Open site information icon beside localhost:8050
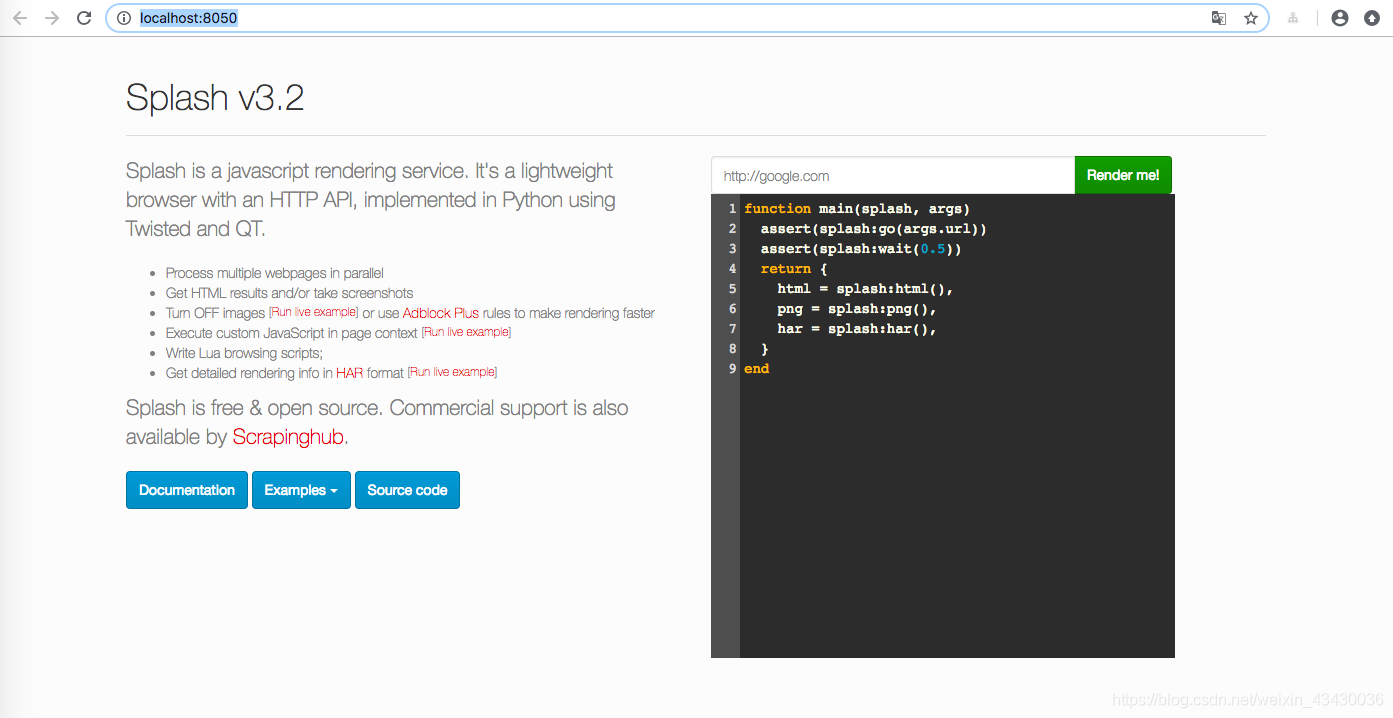Image resolution: width=1393 pixels, height=718 pixels. click(x=124, y=18)
